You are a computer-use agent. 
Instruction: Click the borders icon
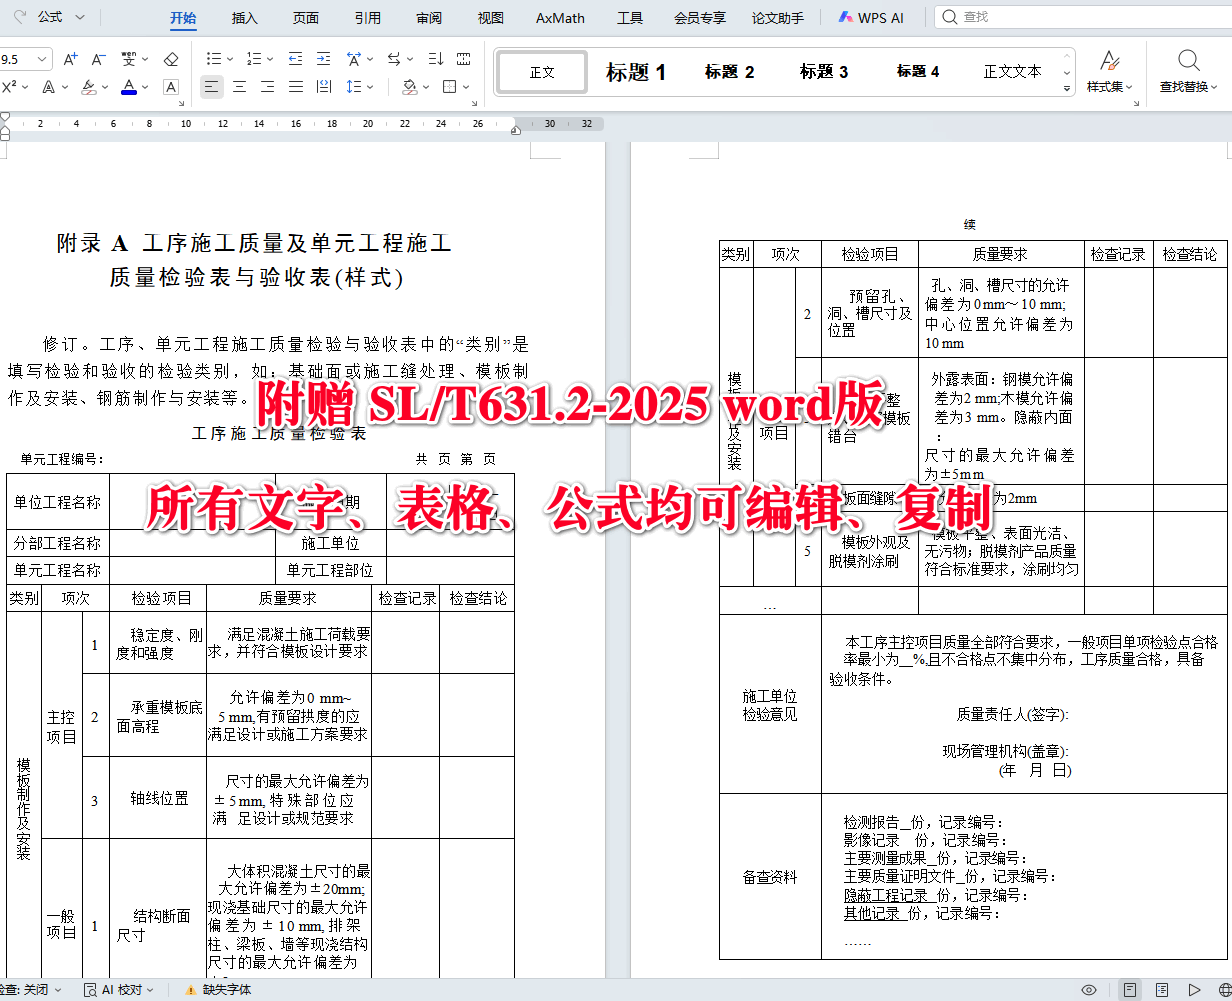[x=450, y=87]
